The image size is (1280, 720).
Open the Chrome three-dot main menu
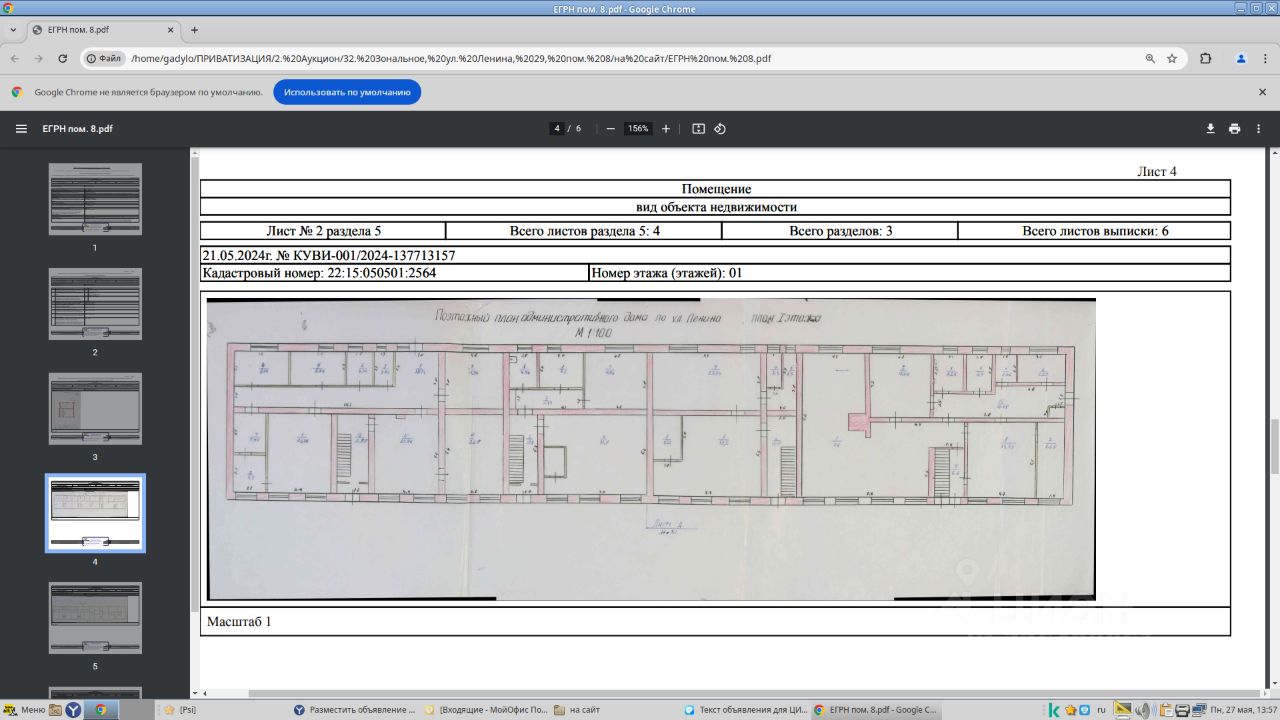click(x=1264, y=59)
